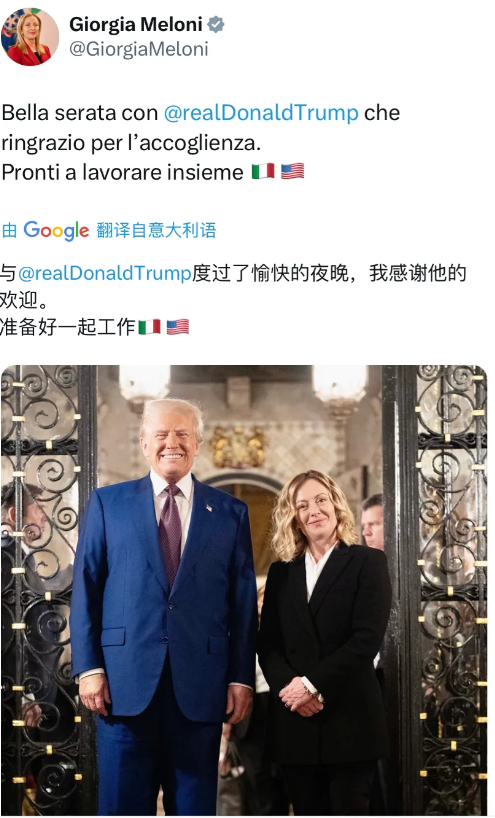495x818 pixels.
Task: Click the '由' character before Google logo
Action: tap(9, 230)
